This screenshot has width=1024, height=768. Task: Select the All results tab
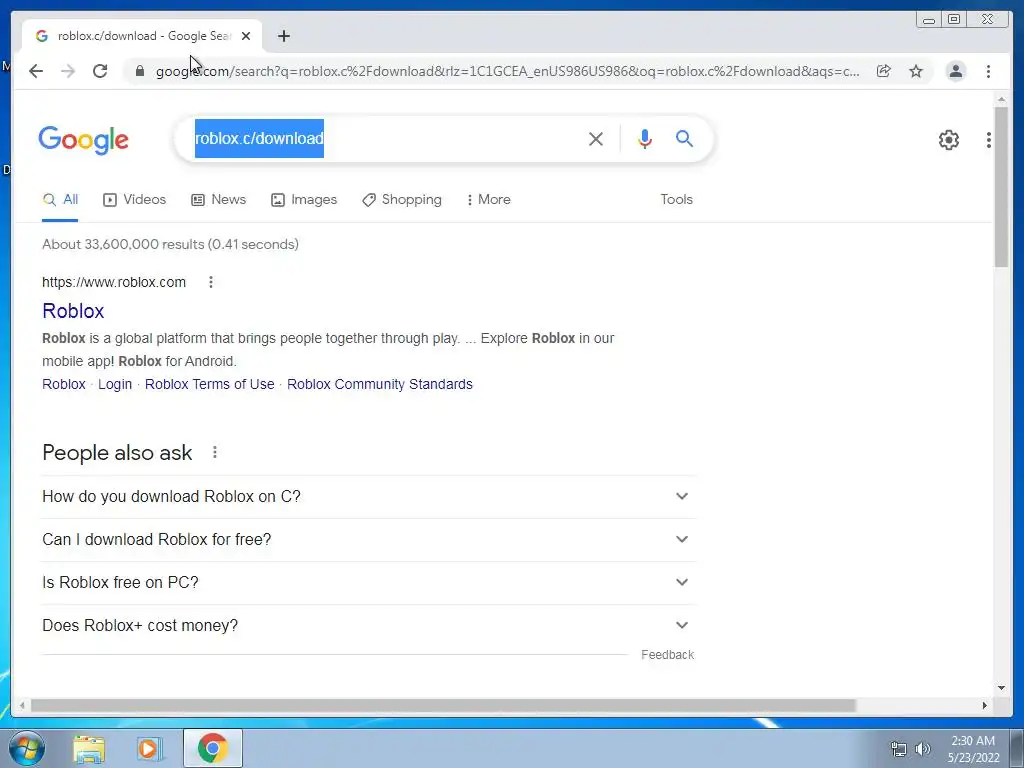(60, 199)
